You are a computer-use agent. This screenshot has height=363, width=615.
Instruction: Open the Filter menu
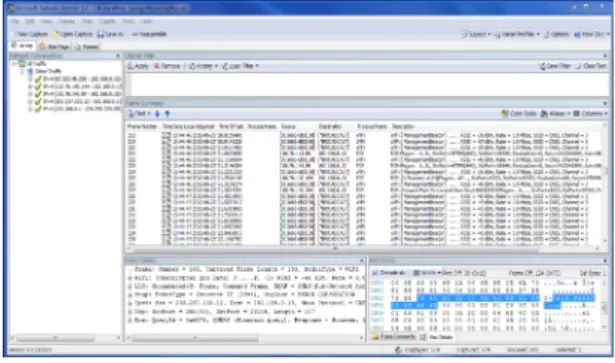[87, 22]
